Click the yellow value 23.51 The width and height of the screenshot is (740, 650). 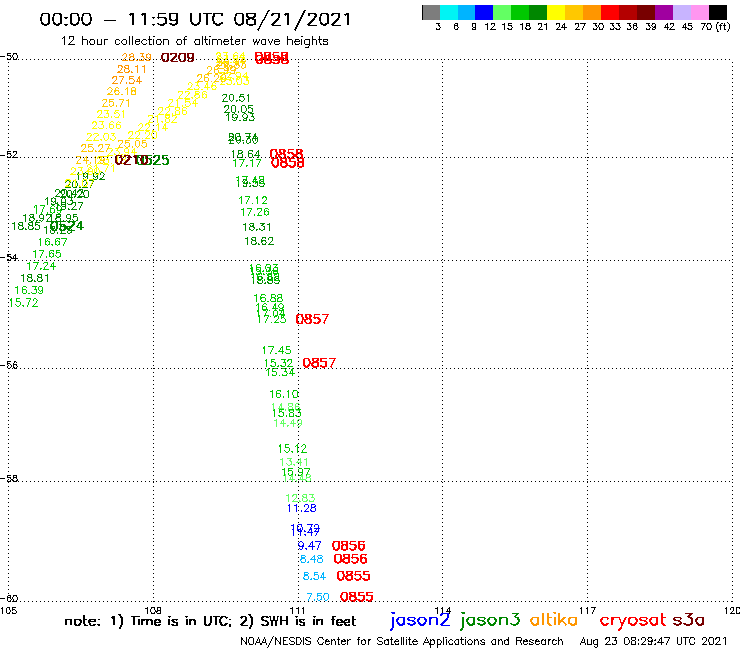pos(111,114)
